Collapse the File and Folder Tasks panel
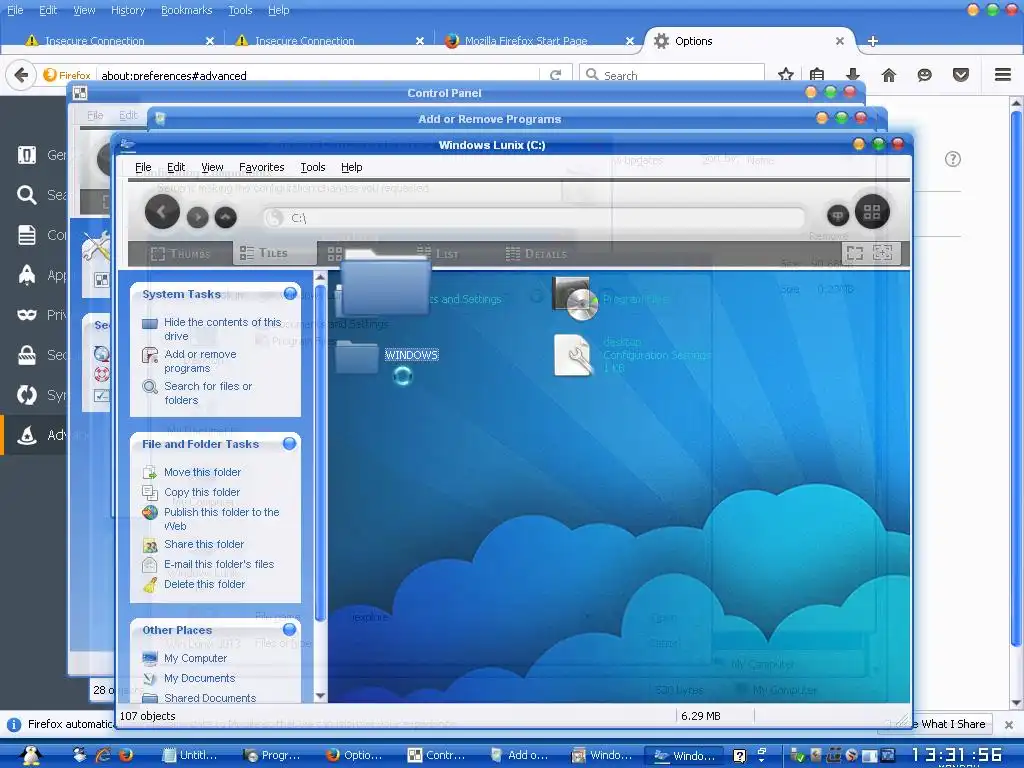 (x=289, y=443)
